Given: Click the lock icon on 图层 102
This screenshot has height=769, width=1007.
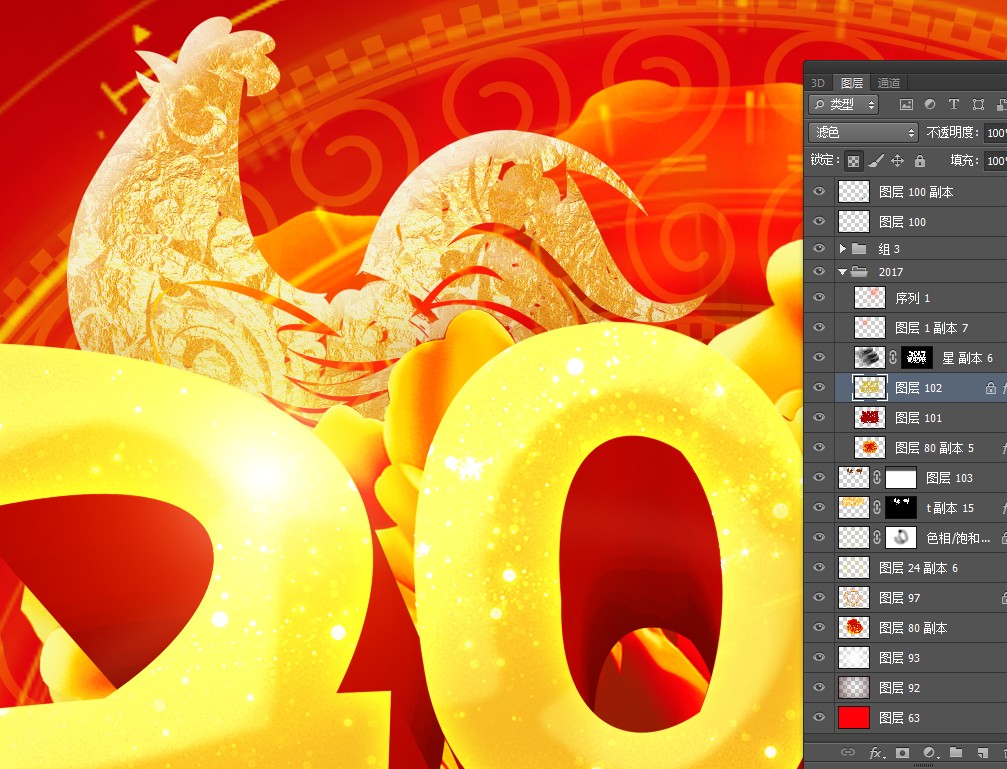Looking at the screenshot, I should coord(991,387).
